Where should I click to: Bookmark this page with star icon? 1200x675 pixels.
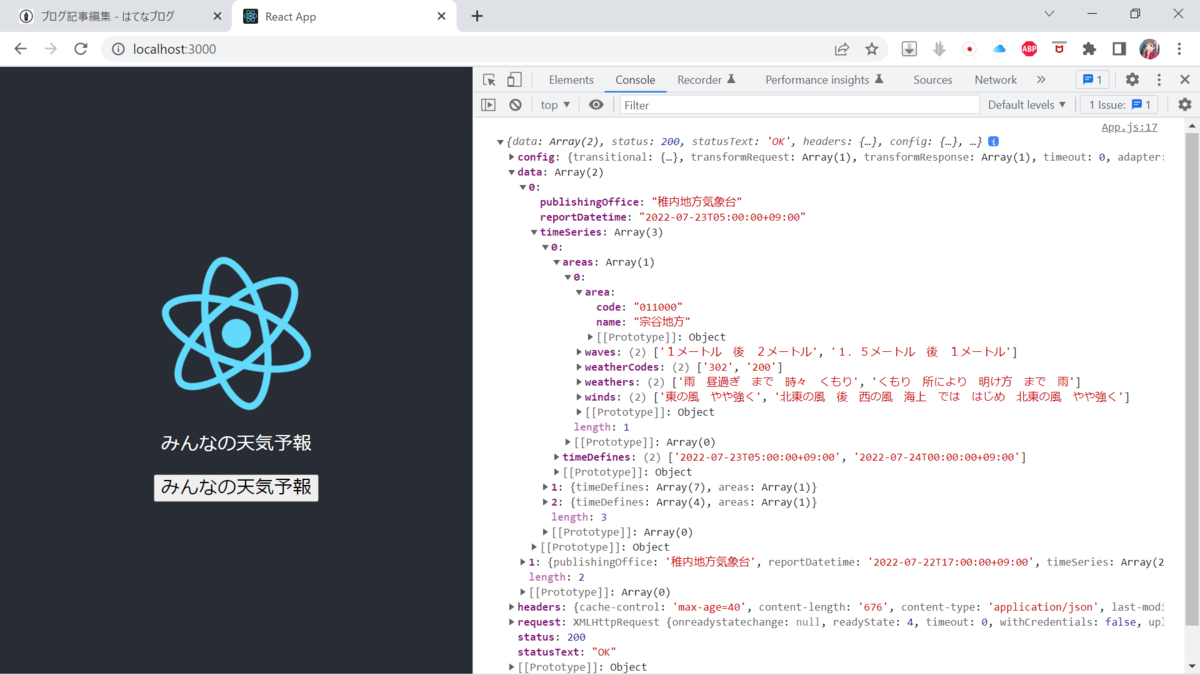[x=872, y=49]
